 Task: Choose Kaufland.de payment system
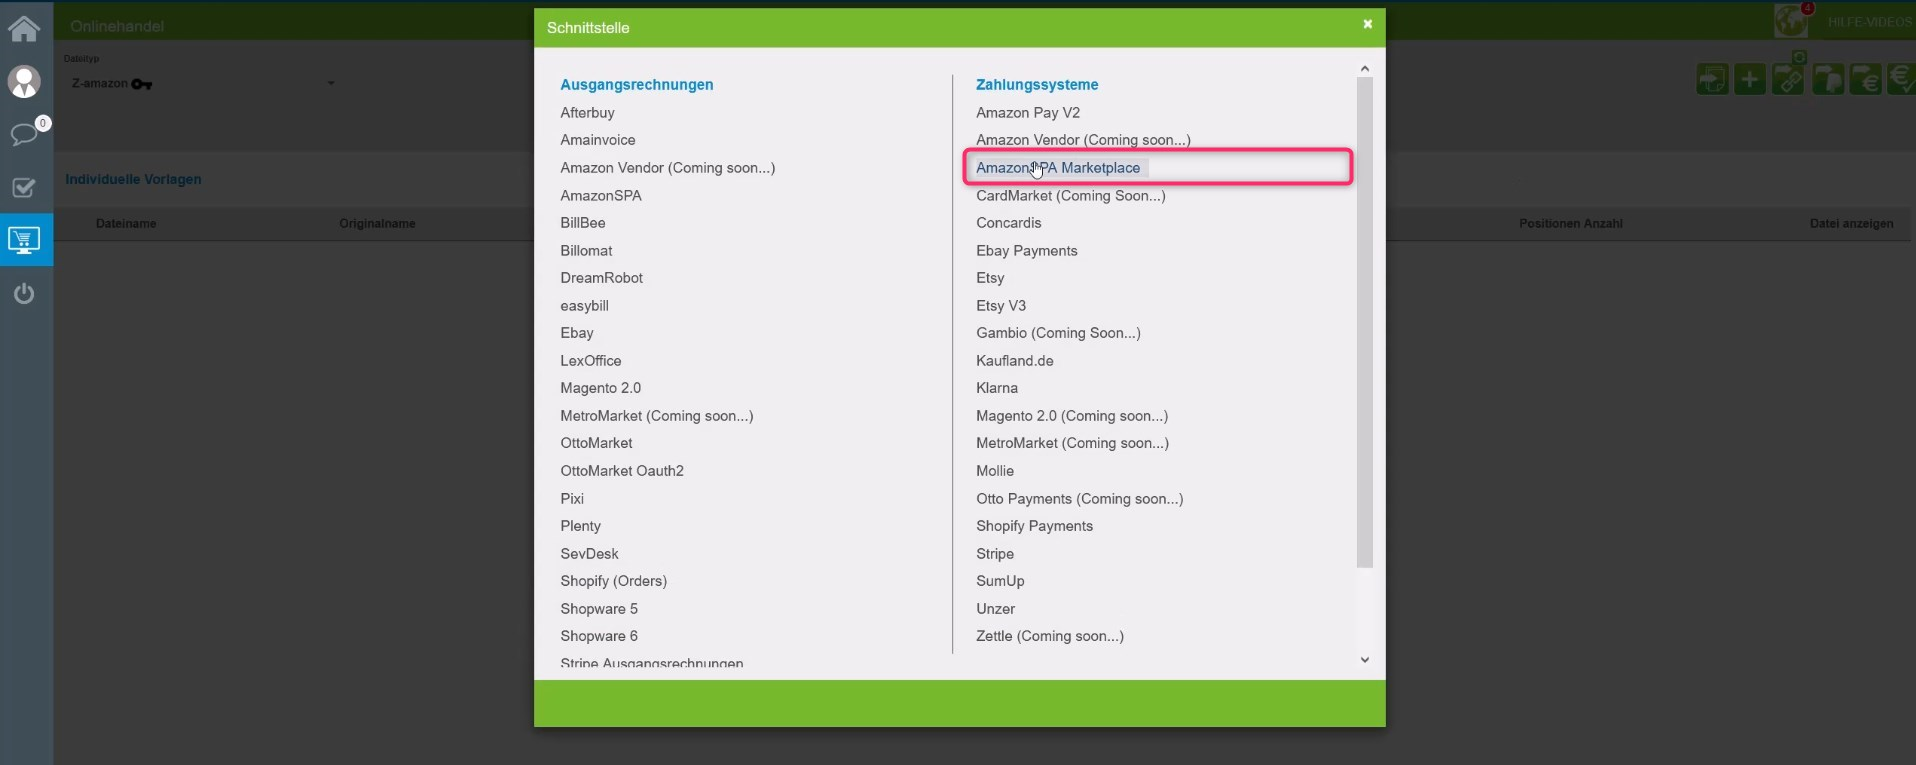coord(1015,361)
